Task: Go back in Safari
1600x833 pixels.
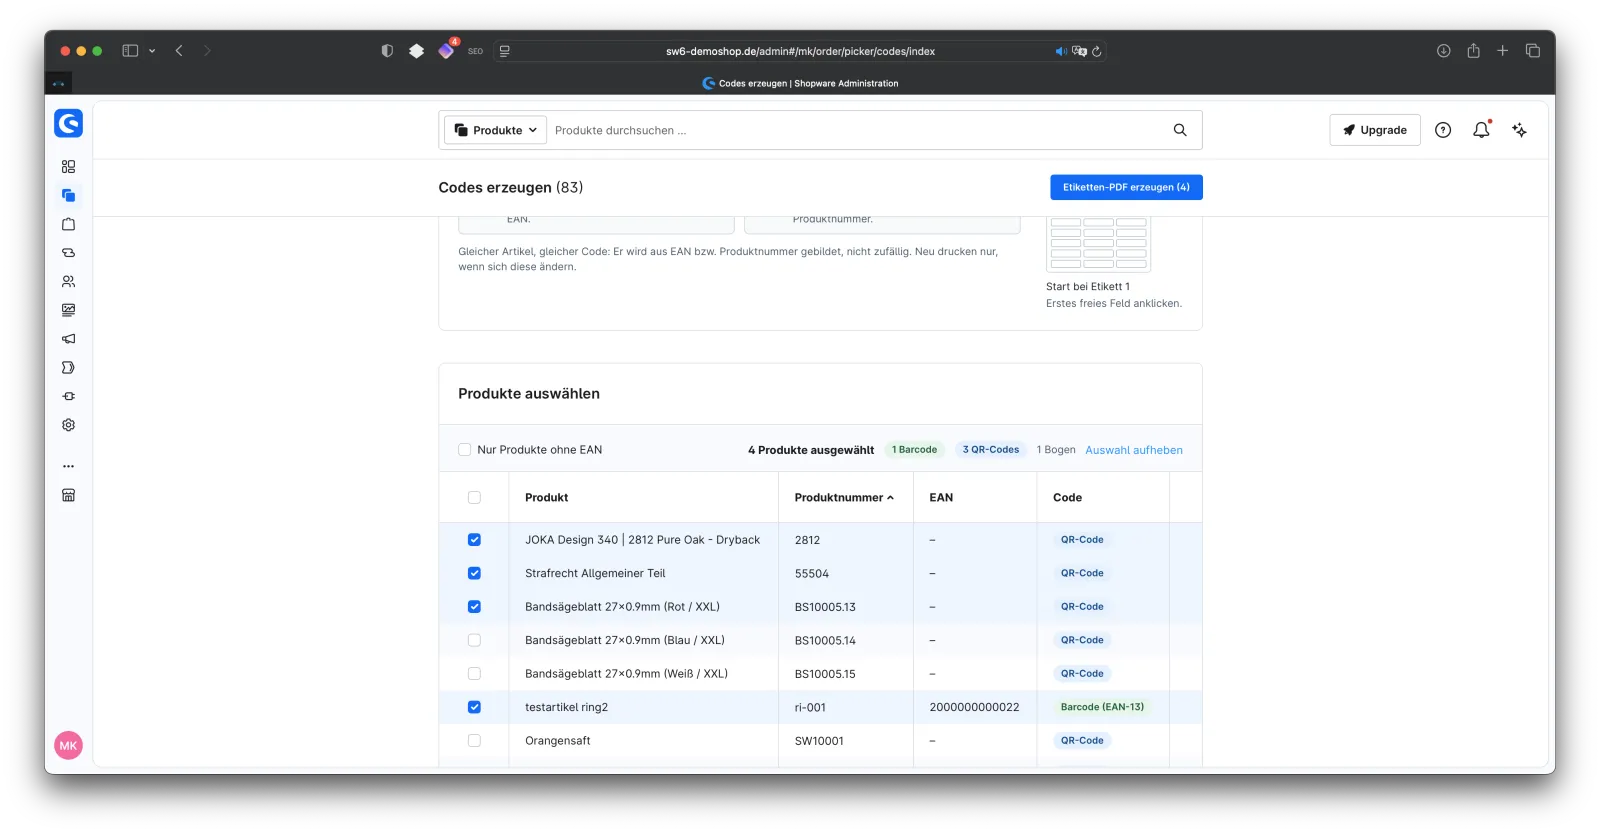Action: coord(179,51)
